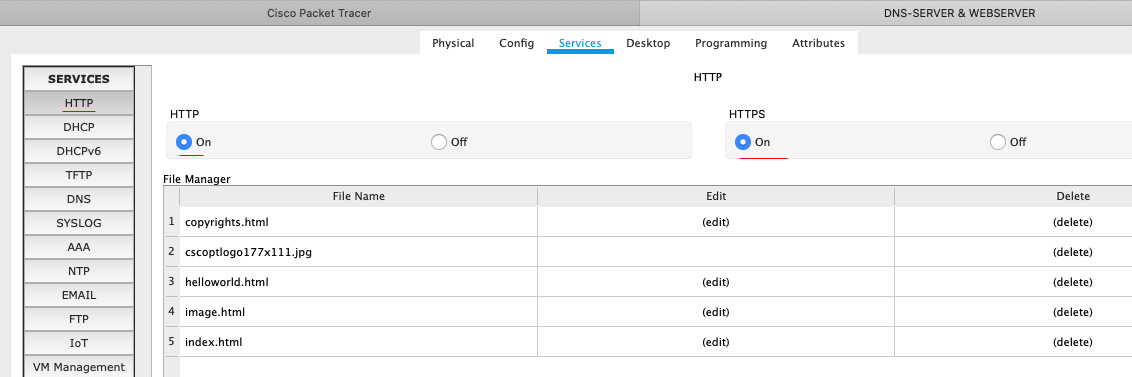The width and height of the screenshot is (1132, 377).
Task: Open the NTP service settings
Action: tap(79, 271)
